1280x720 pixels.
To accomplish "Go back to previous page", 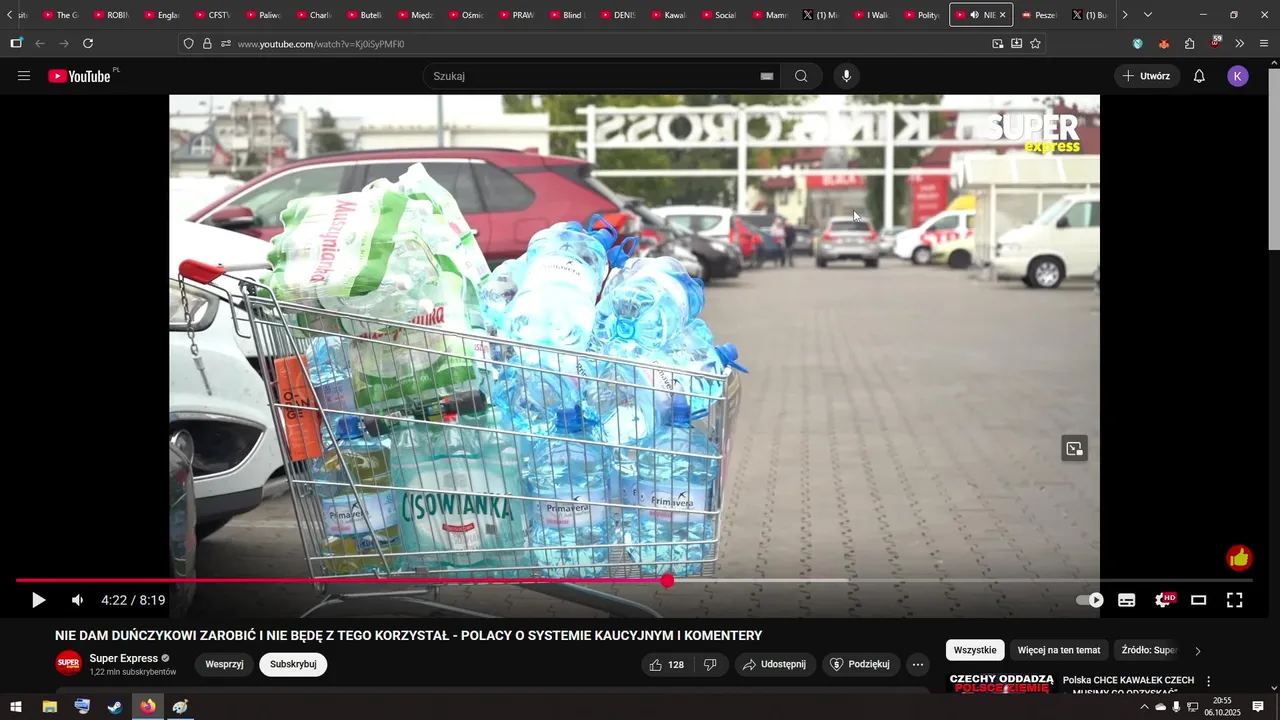I will [40, 43].
